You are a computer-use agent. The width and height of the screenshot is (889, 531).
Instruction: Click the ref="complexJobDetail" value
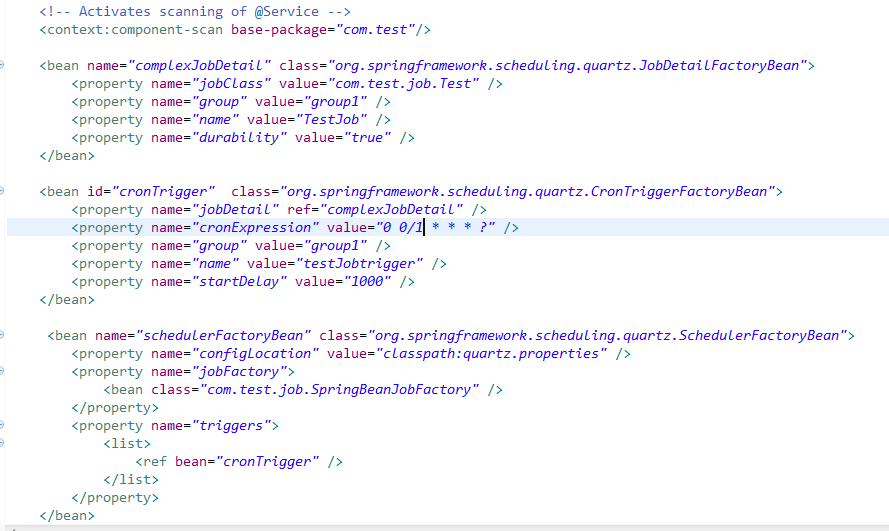click(x=391, y=210)
